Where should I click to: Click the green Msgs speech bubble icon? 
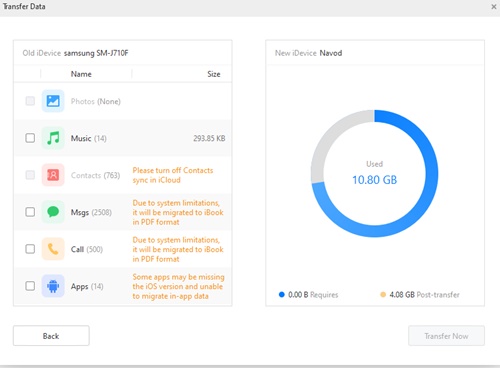coord(53,212)
